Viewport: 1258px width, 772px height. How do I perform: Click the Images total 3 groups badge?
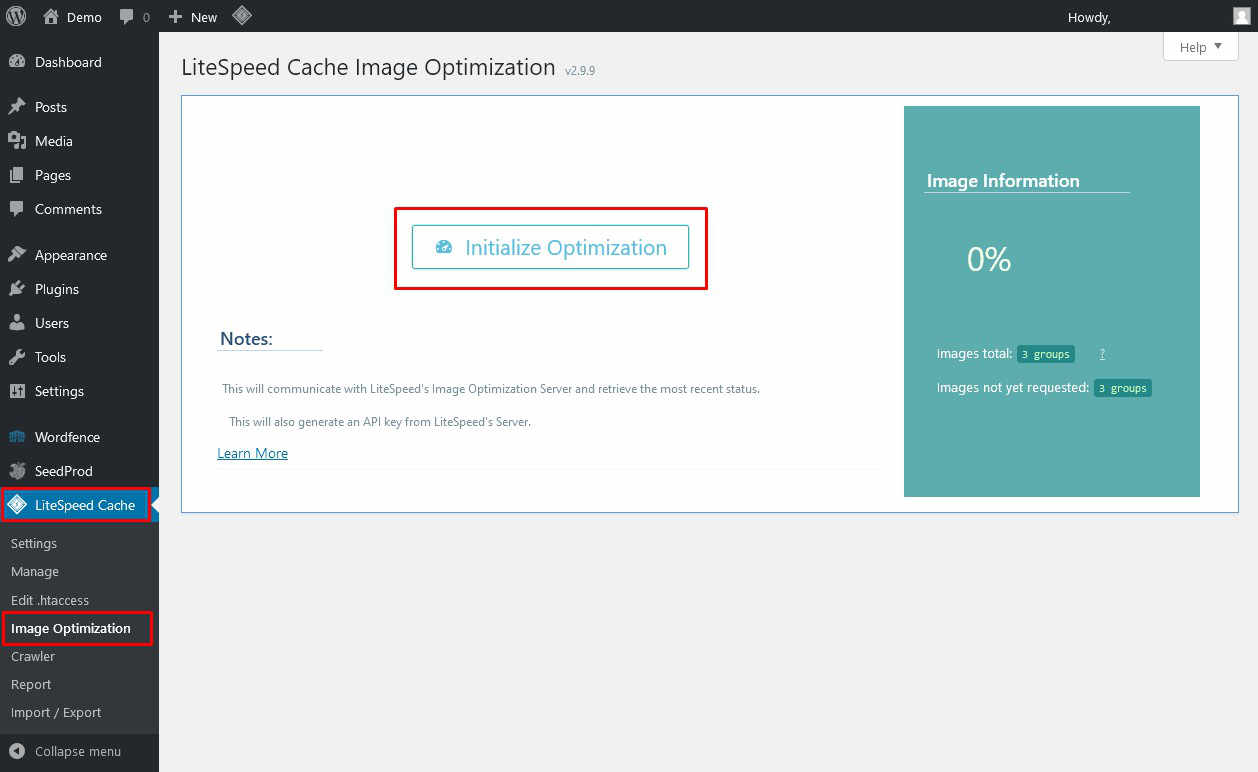tap(1046, 354)
